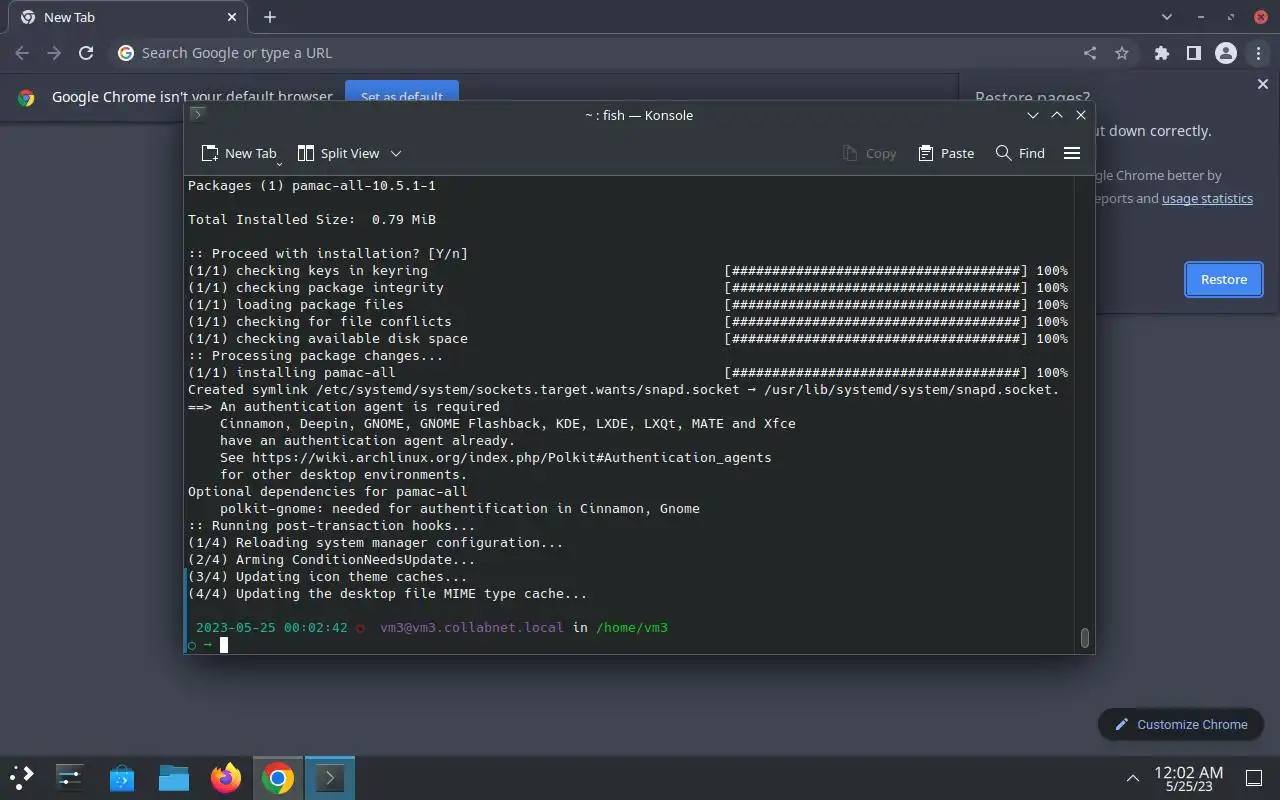Open Chrome tab search chevron
This screenshot has height=800, width=1280.
[1167, 17]
